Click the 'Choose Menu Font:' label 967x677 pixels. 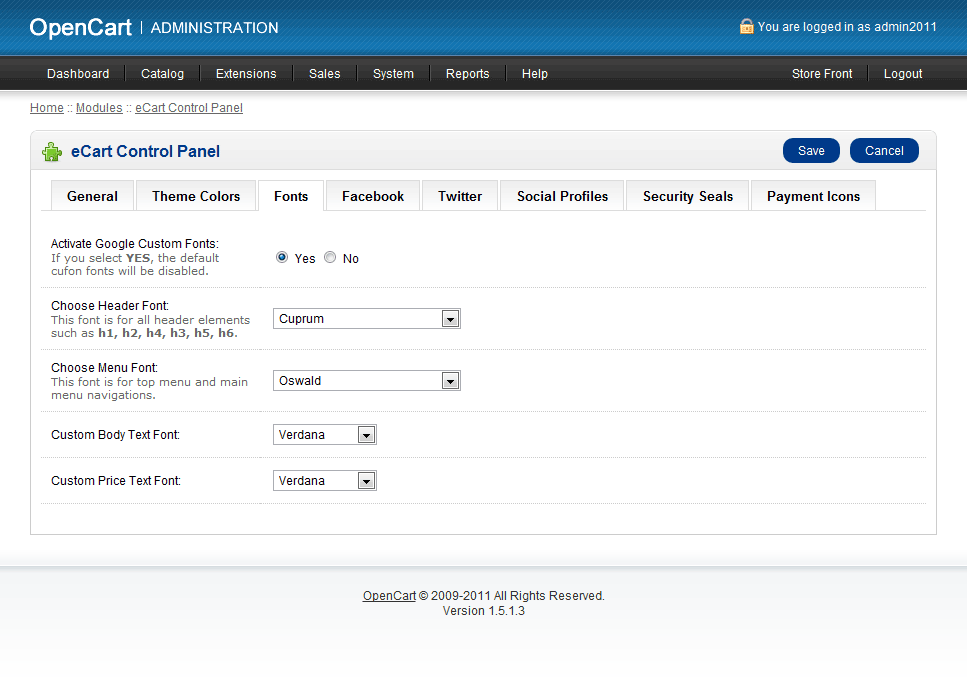[104, 368]
